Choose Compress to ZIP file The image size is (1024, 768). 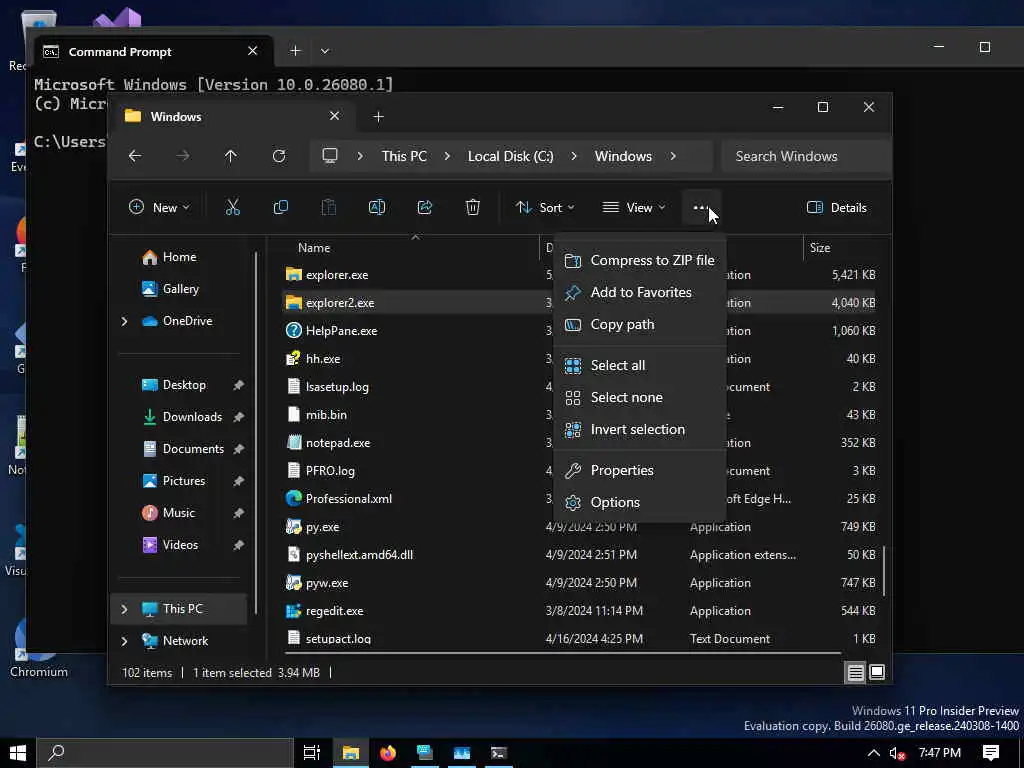coord(639,261)
